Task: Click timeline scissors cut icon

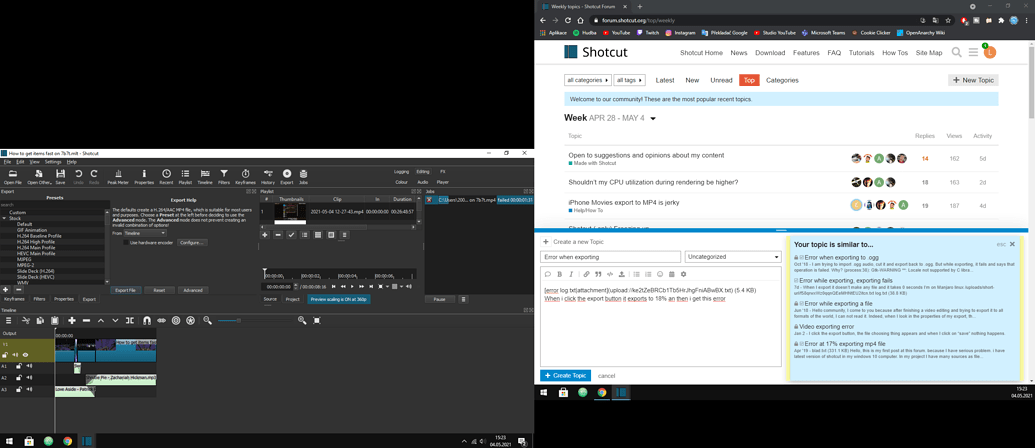Action: [26, 320]
